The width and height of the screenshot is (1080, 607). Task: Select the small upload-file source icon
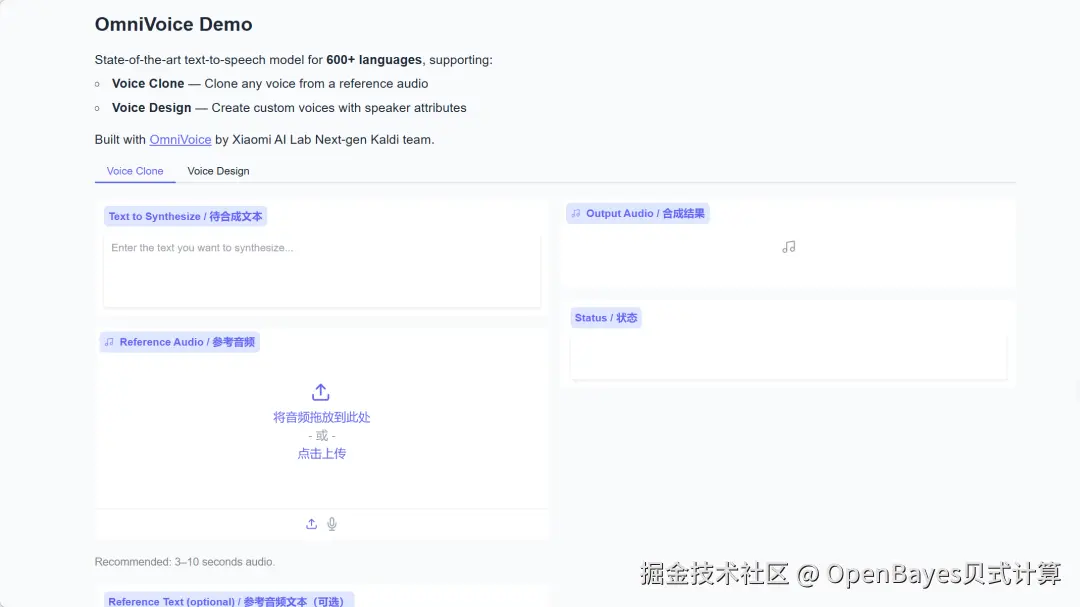point(311,524)
